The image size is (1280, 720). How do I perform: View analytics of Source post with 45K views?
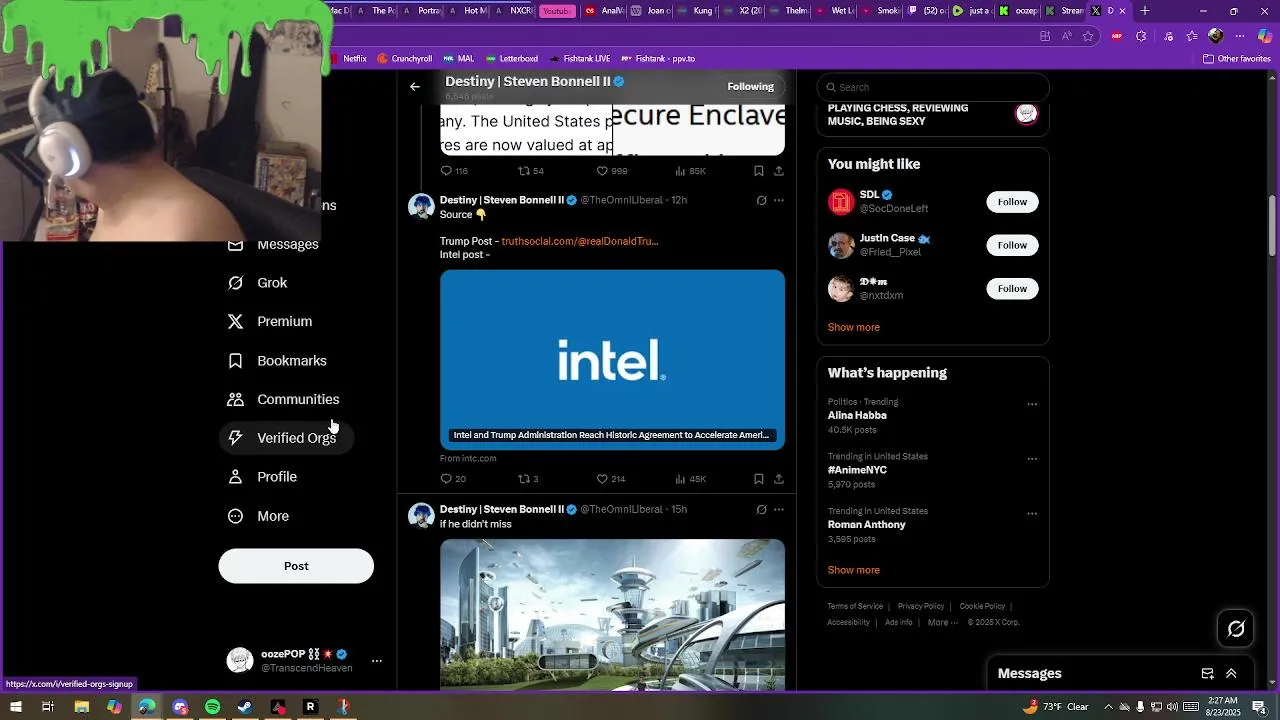[x=690, y=479]
